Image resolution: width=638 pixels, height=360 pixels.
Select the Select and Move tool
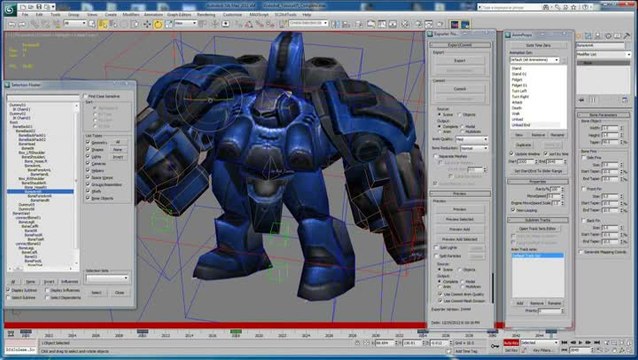tap(147, 24)
